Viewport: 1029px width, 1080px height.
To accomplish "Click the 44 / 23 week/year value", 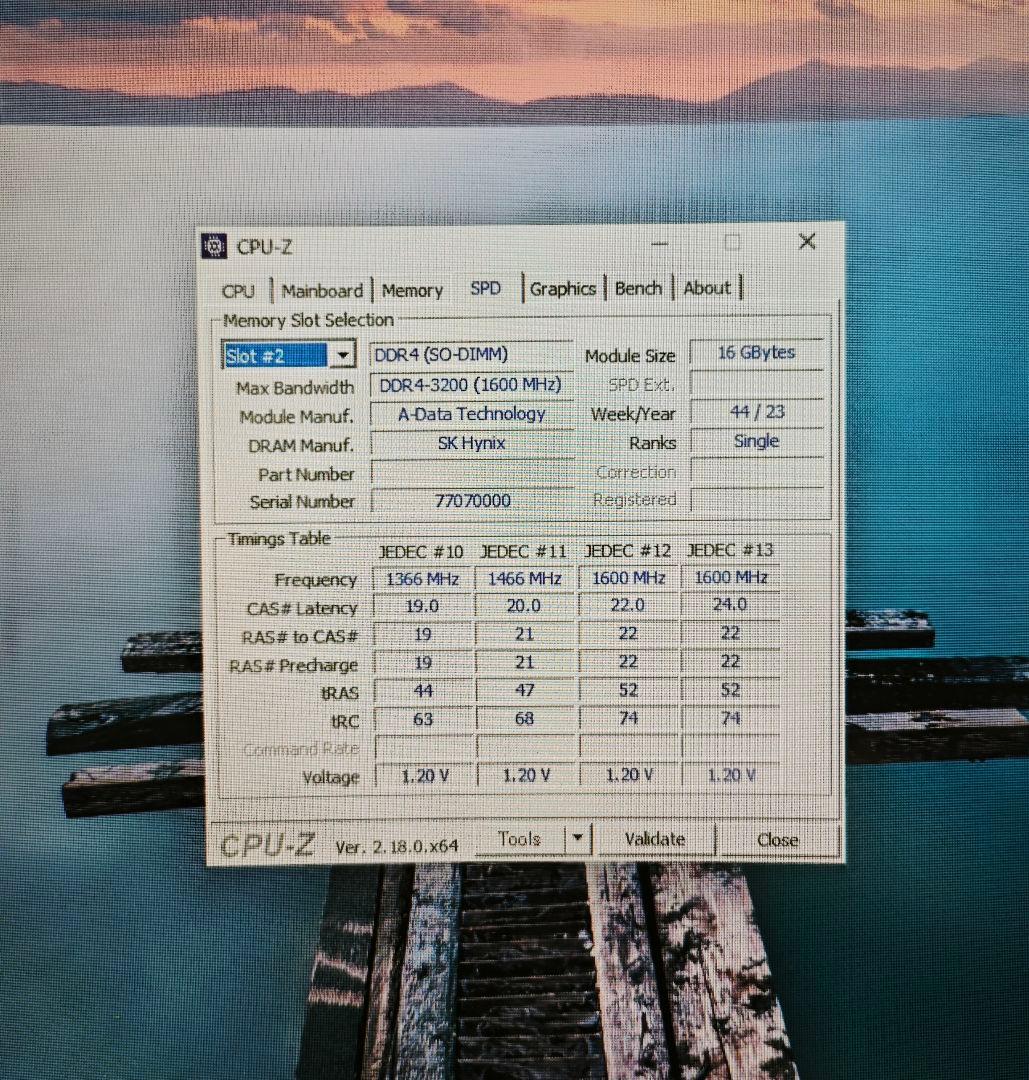I will point(756,412).
